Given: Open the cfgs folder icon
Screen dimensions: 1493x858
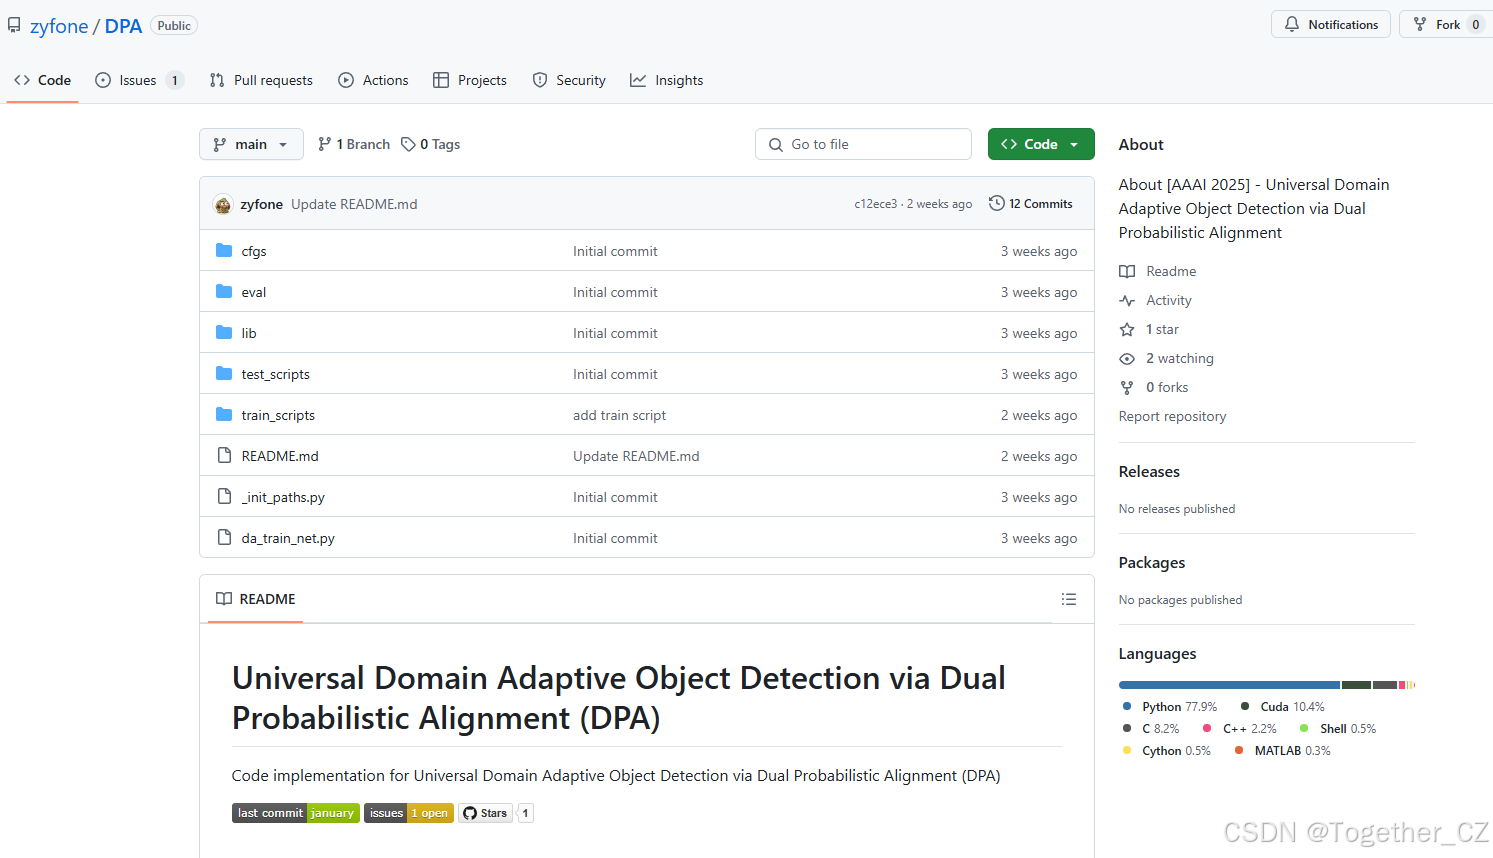Looking at the screenshot, I should 223,251.
